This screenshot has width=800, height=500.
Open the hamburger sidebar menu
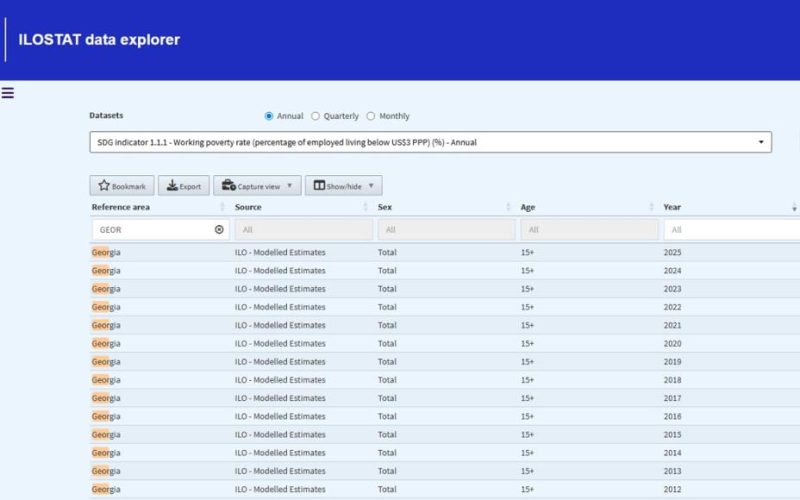[8, 93]
